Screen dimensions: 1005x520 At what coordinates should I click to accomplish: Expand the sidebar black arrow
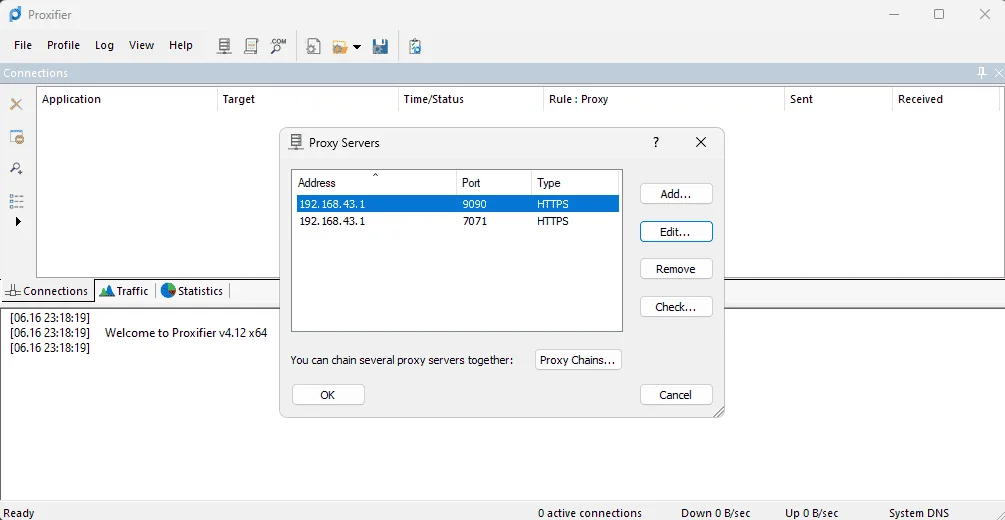pyautogui.click(x=18, y=222)
